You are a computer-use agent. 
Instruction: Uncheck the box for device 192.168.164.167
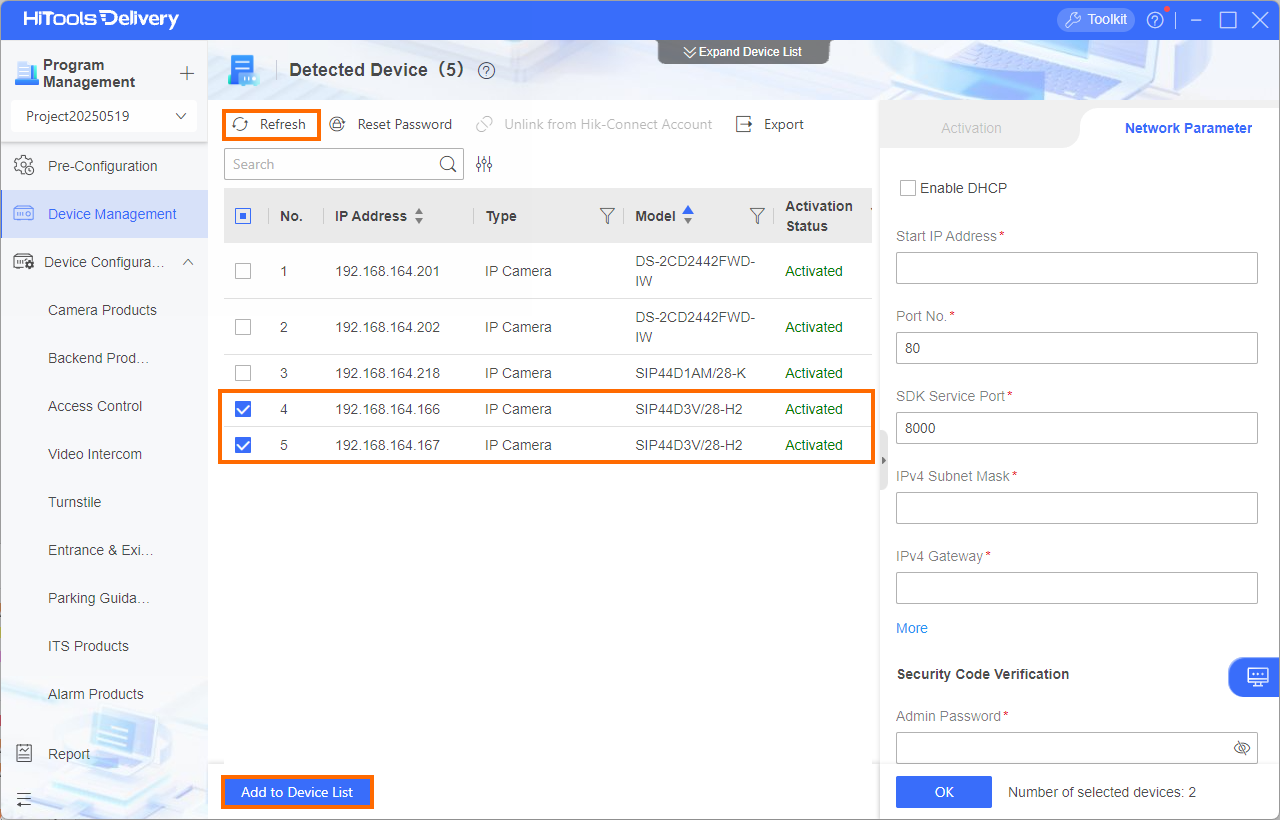click(x=243, y=445)
